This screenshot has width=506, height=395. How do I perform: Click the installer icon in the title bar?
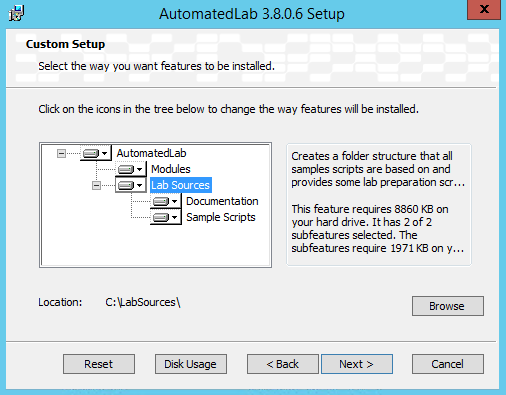pos(16,13)
